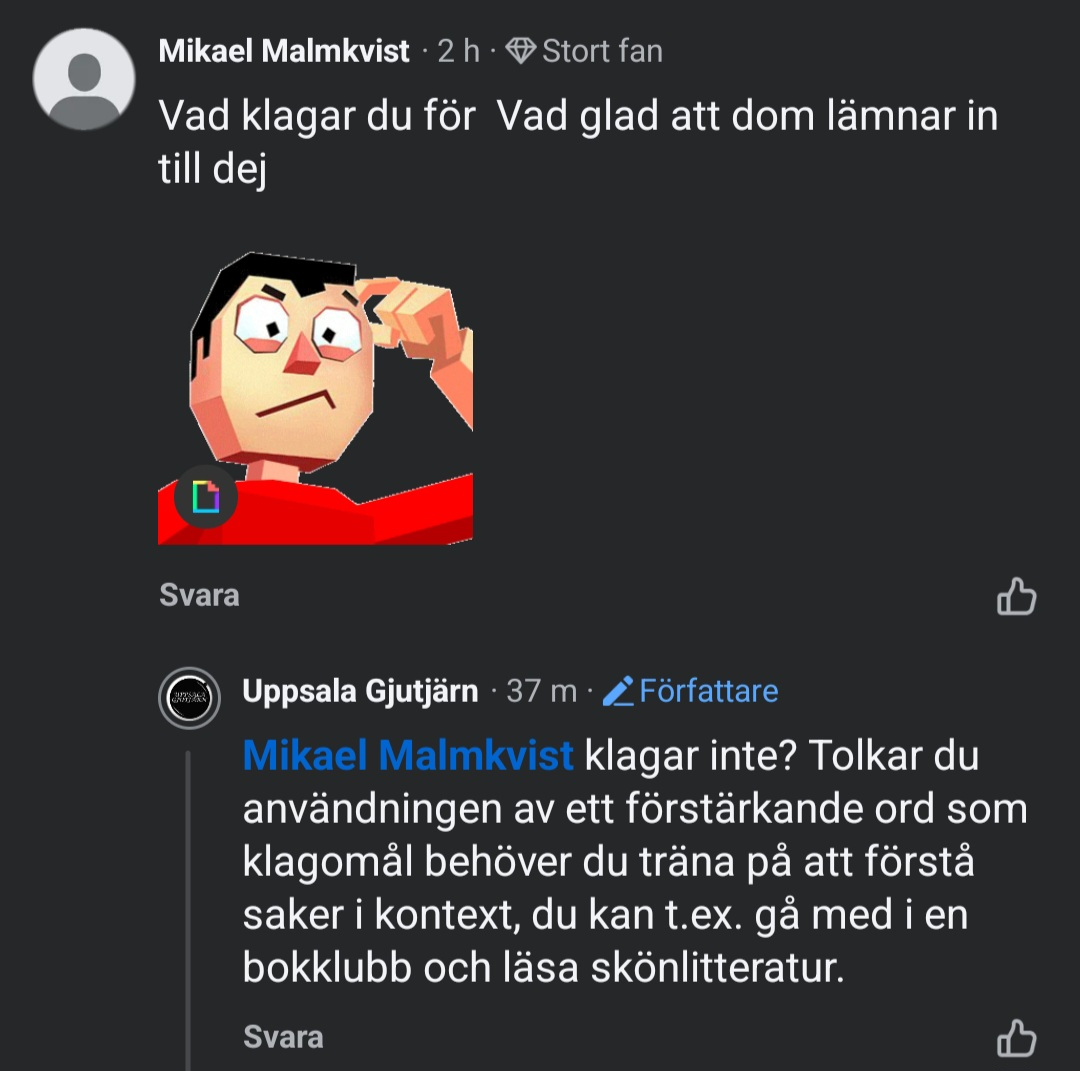Screen dimensions: 1080x1071
Task: Tap the diamond top fan badge icon
Action: coord(521,51)
